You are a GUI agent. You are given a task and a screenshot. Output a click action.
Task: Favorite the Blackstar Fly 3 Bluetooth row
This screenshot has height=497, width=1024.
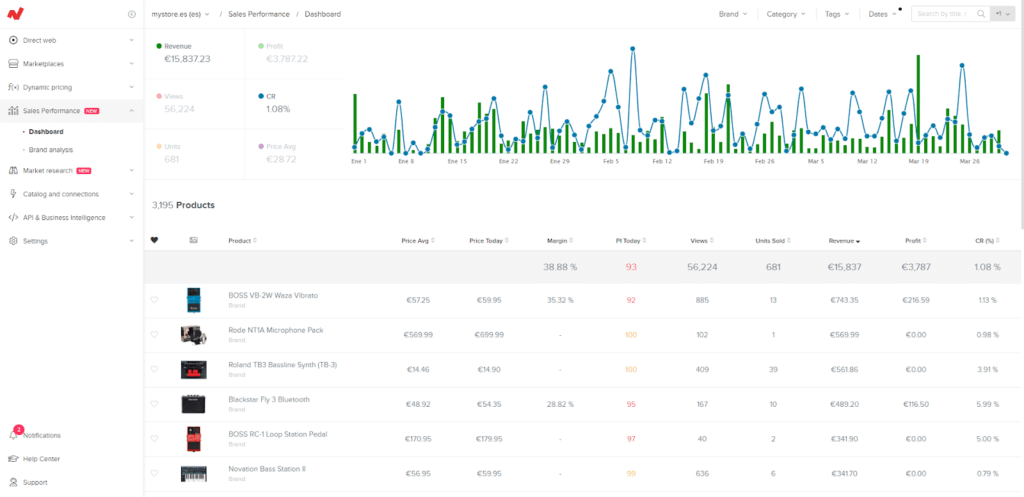coord(154,404)
